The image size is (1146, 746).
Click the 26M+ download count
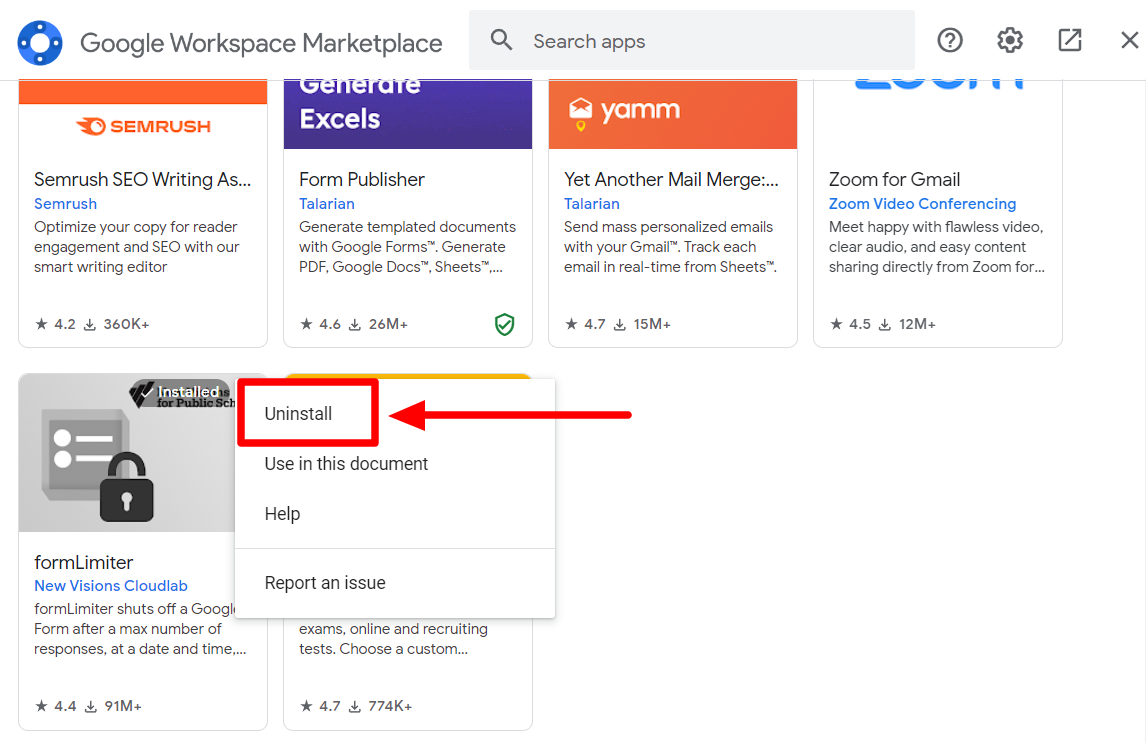[x=379, y=324]
